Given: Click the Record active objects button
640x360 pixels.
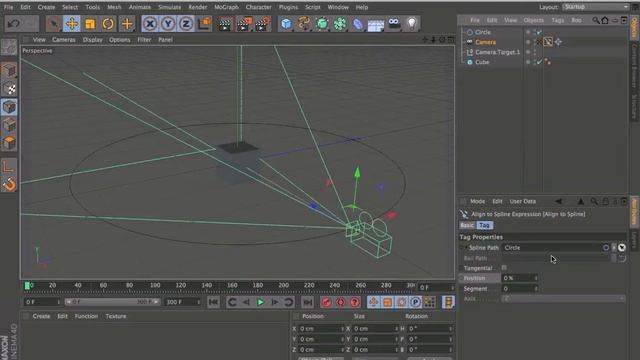Looking at the screenshot, I should pyautogui.click(x=326, y=302).
